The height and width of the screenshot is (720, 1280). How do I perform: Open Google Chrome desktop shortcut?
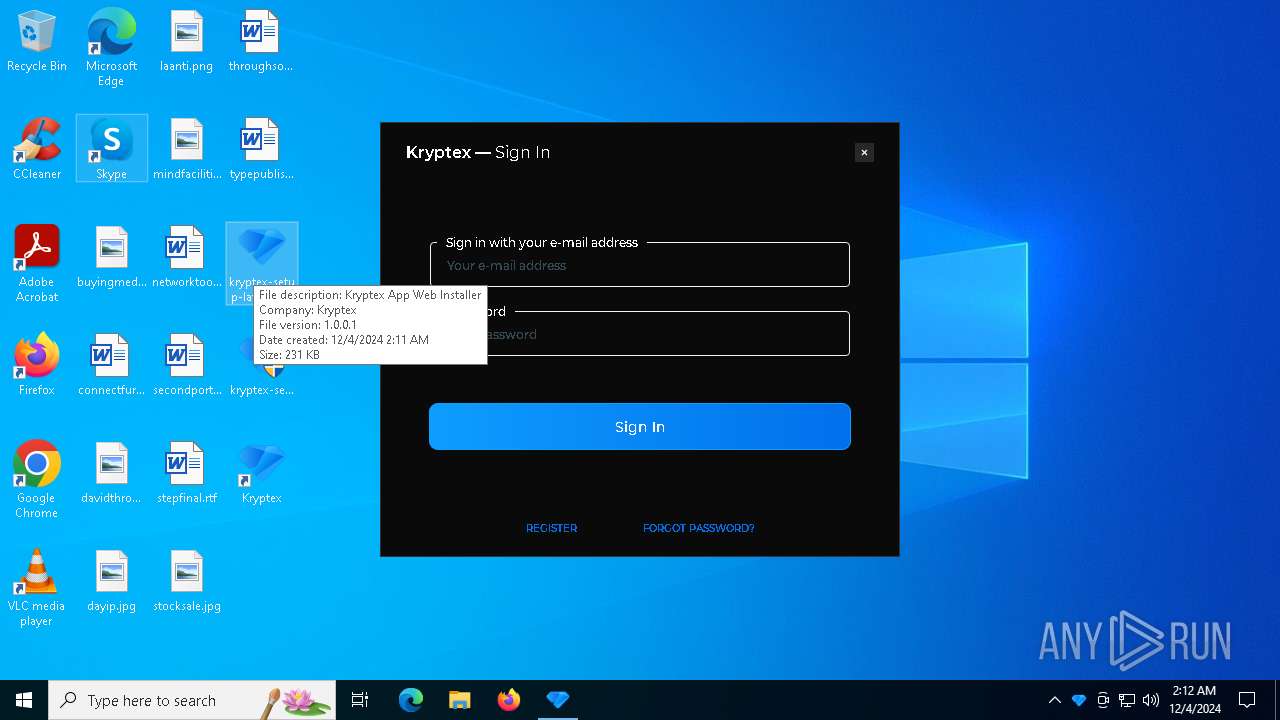coord(37,480)
